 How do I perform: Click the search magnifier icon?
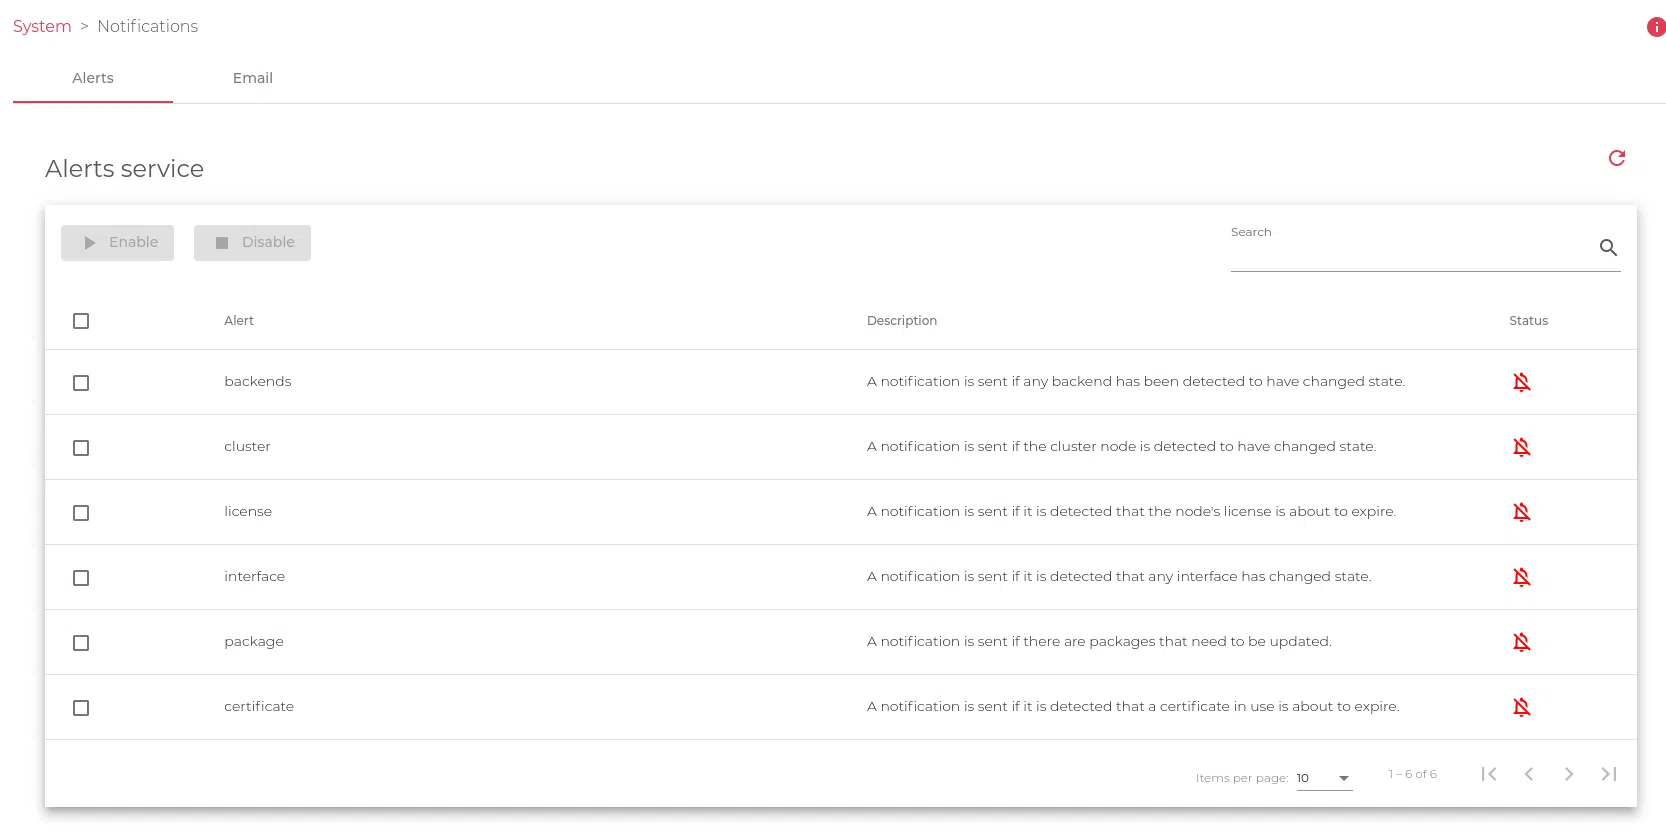pos(1607,248)
